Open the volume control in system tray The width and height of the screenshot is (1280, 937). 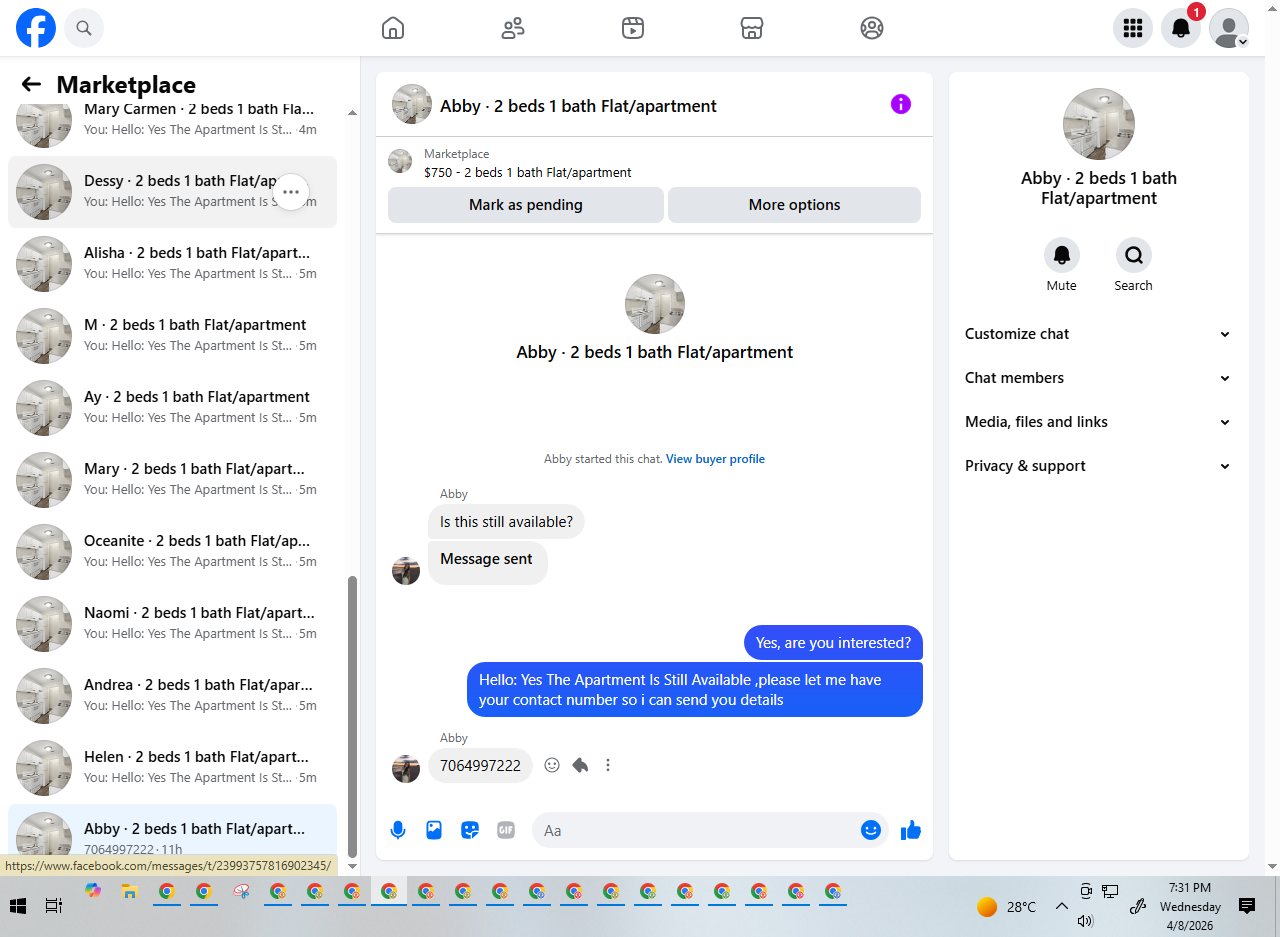click(x=1085, y=921)
